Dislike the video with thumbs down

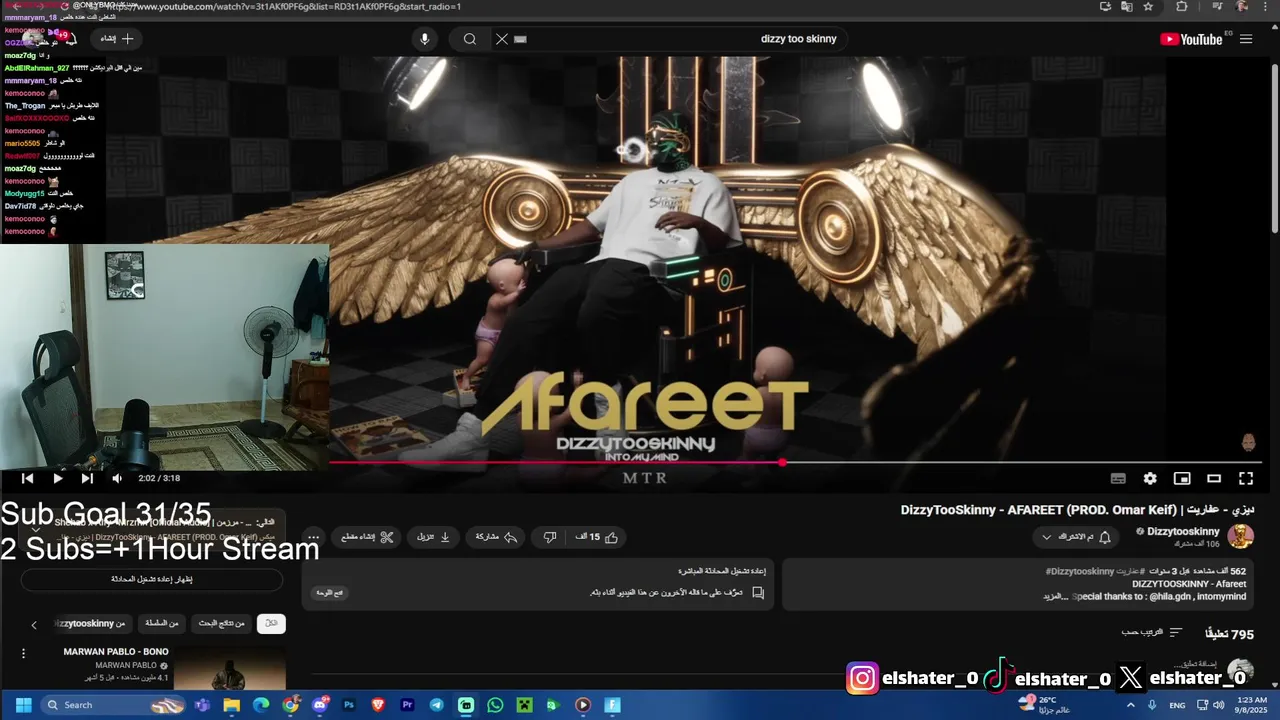coord(549,537)
